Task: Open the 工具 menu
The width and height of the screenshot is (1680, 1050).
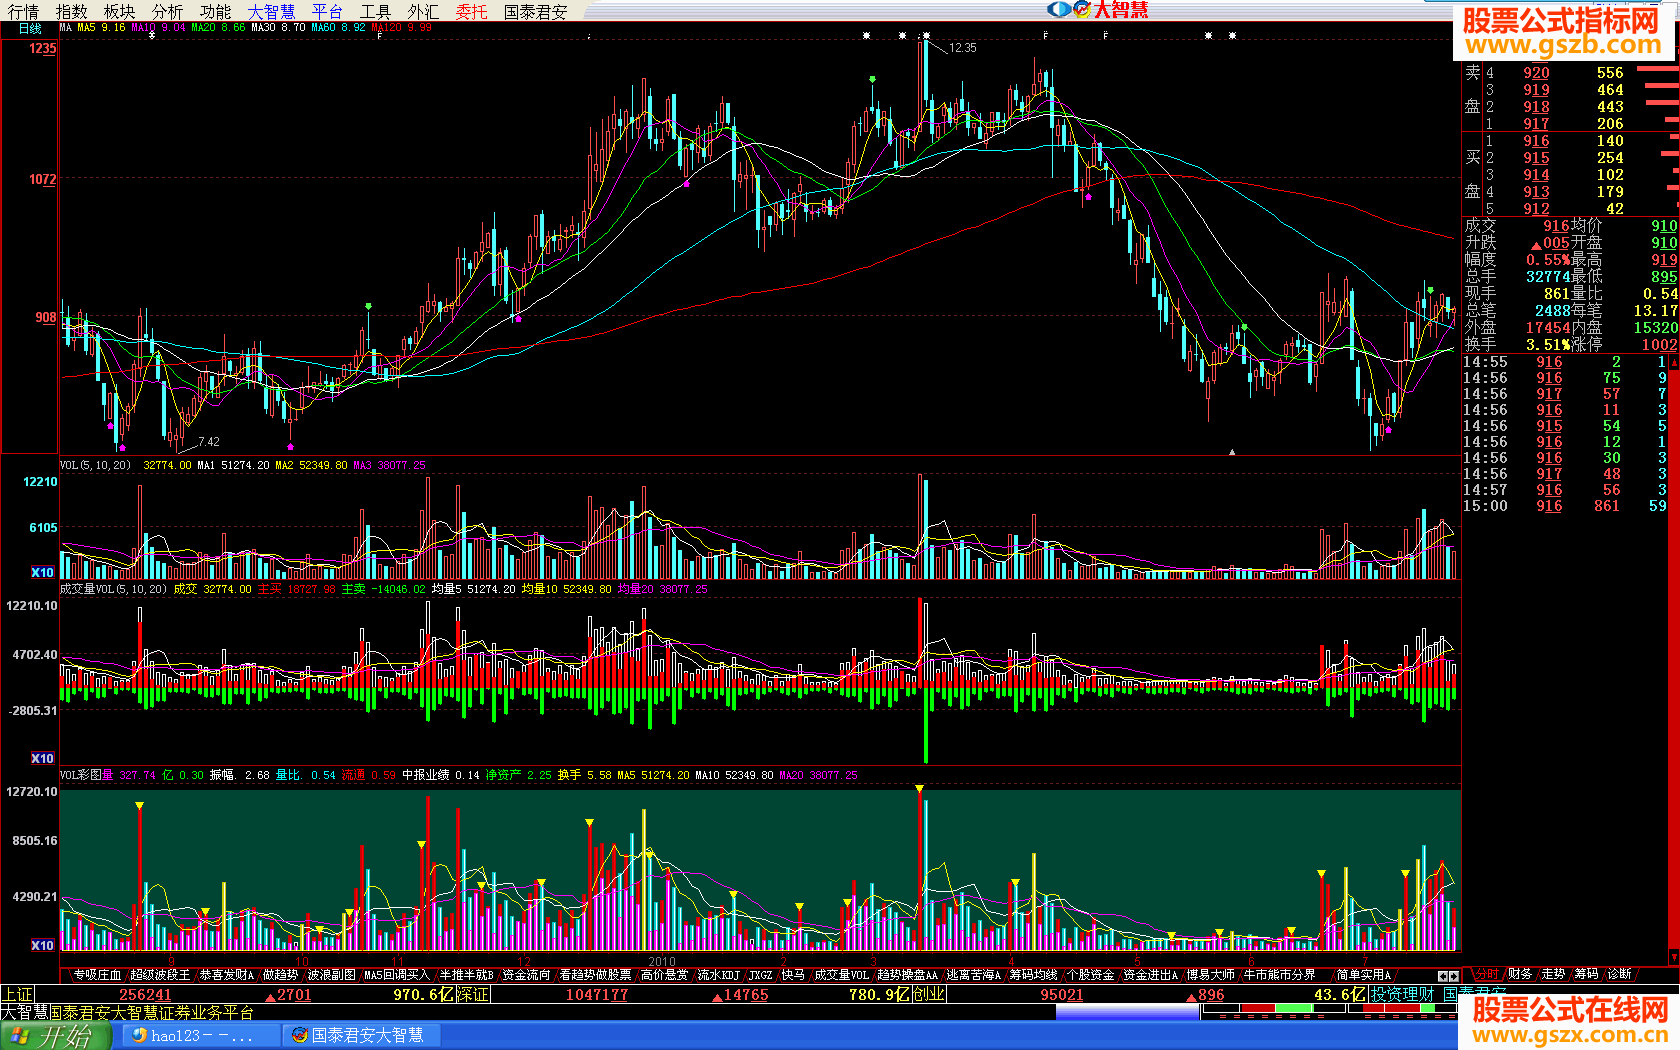Action: pos(376,11)
